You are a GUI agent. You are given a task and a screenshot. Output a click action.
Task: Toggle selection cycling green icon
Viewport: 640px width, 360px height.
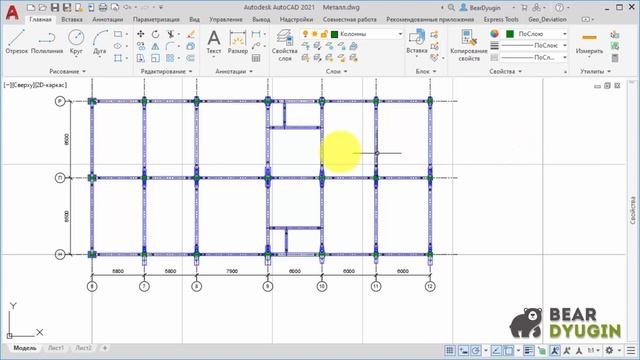(542, 350)
